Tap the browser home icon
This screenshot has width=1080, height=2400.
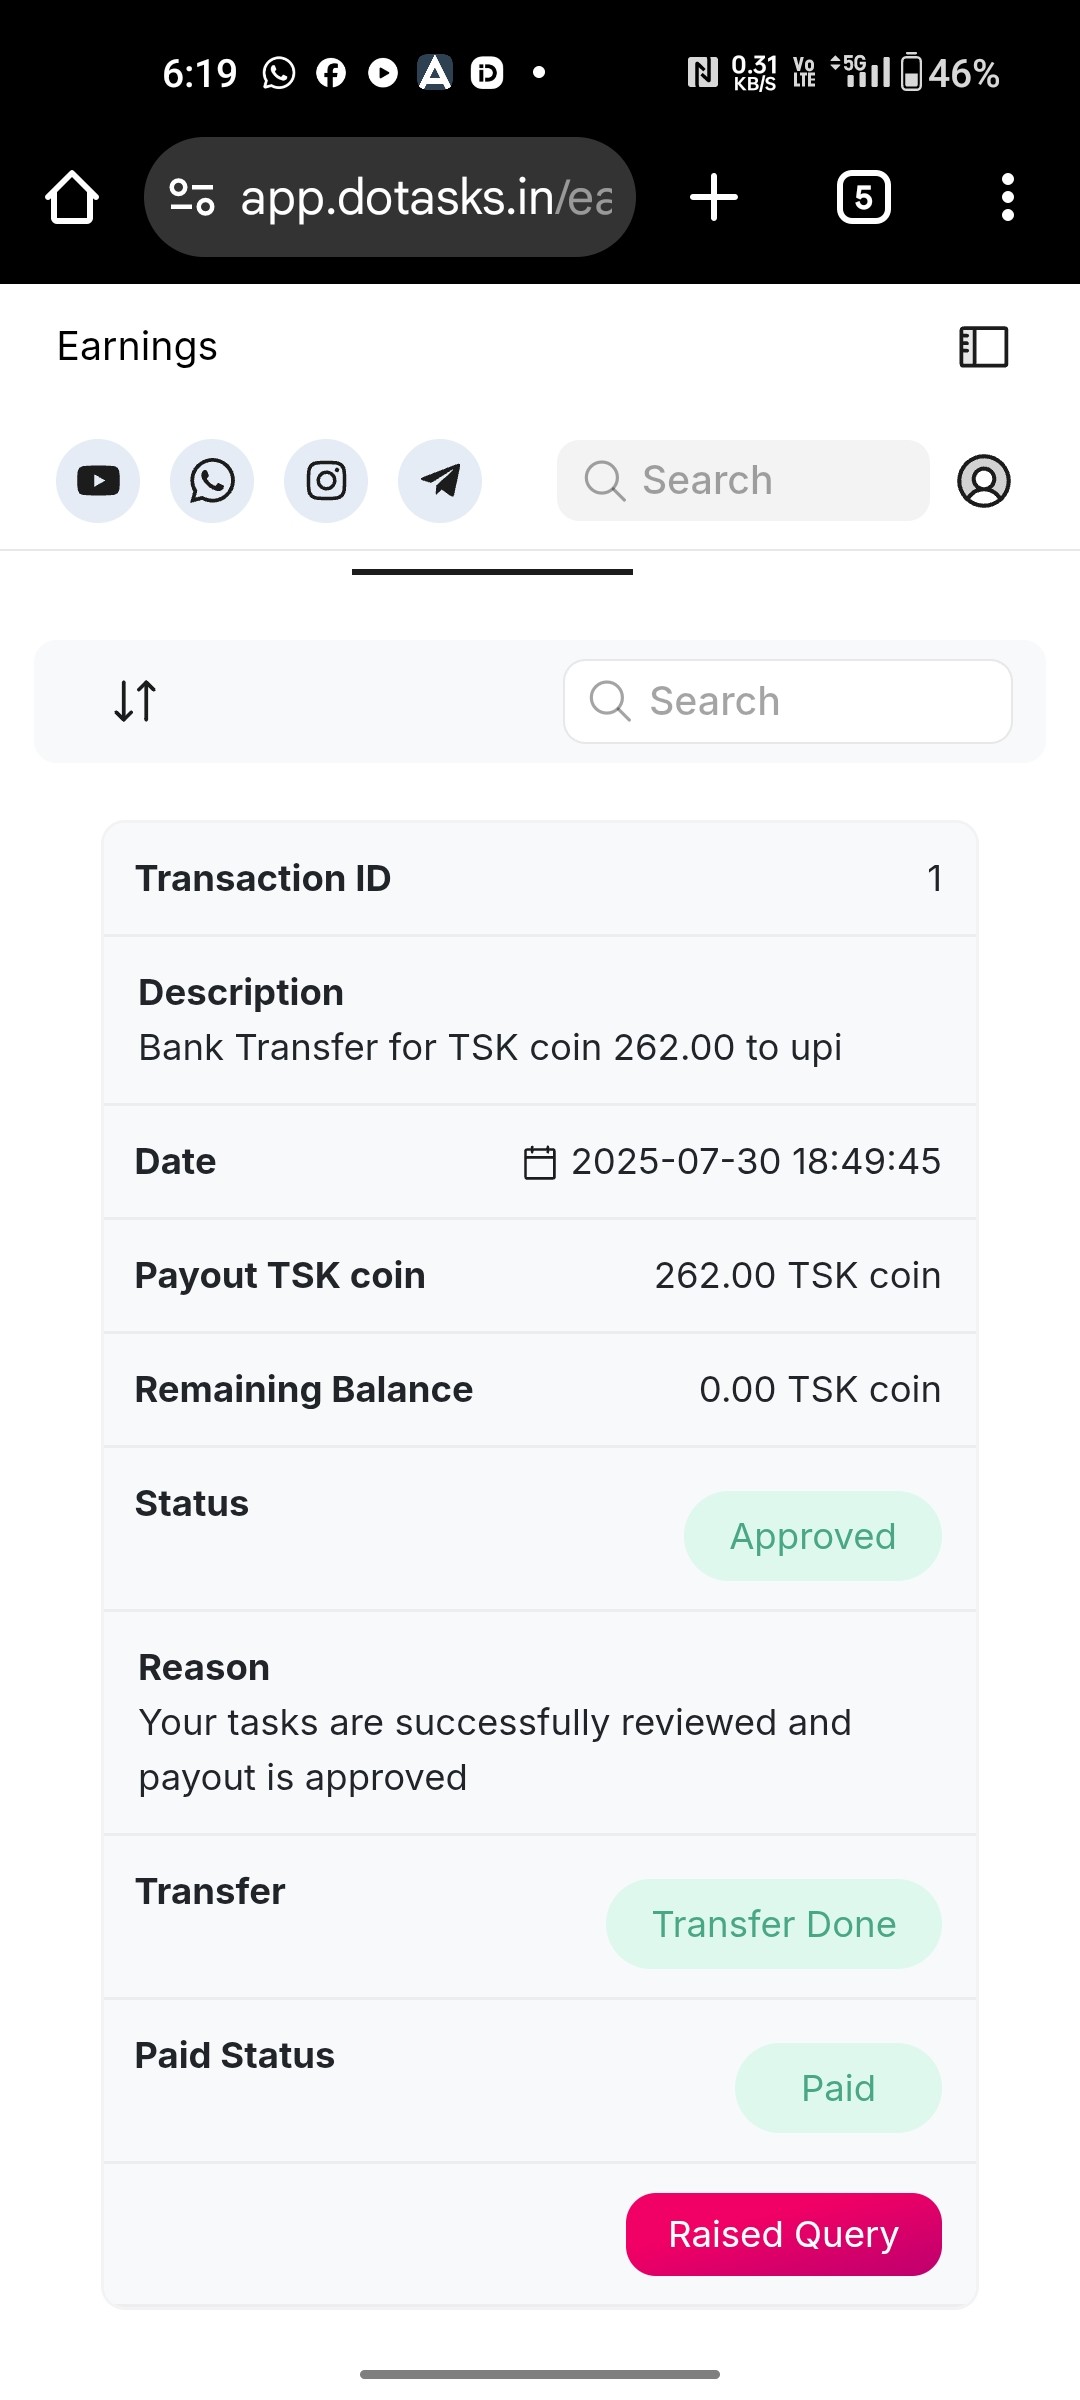[72, 197]
